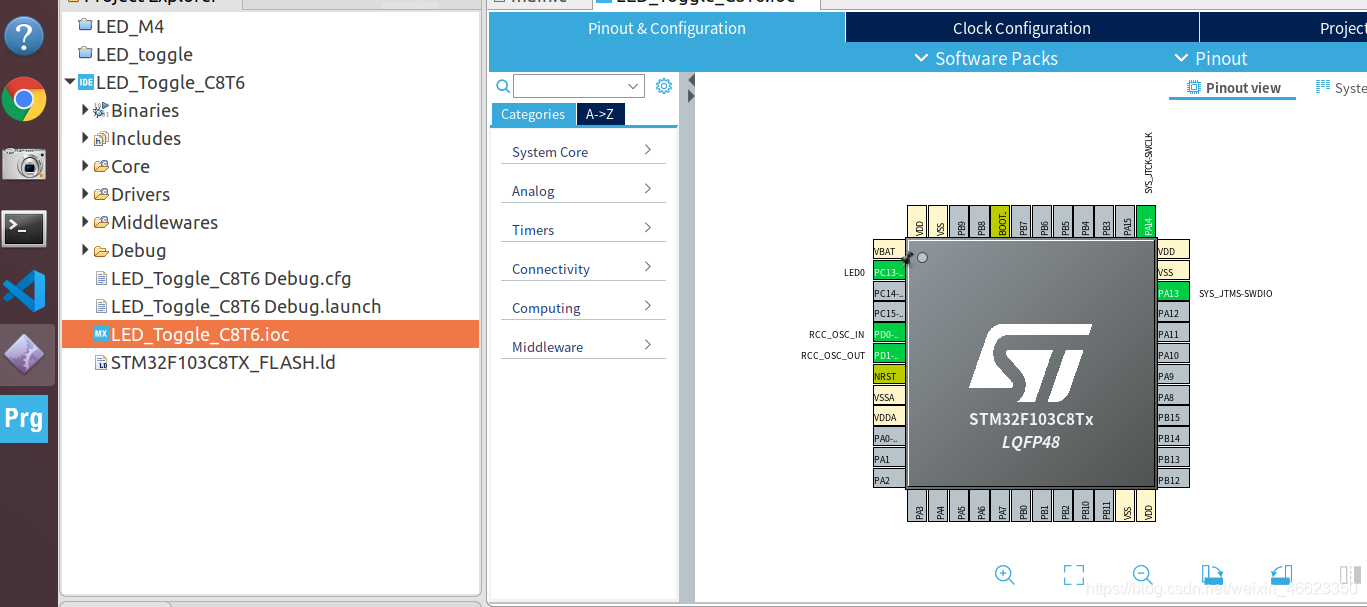Collapse the categories panel with top arrow
The width and height of the screenshot is (1367, 607).
click(690, 79)
